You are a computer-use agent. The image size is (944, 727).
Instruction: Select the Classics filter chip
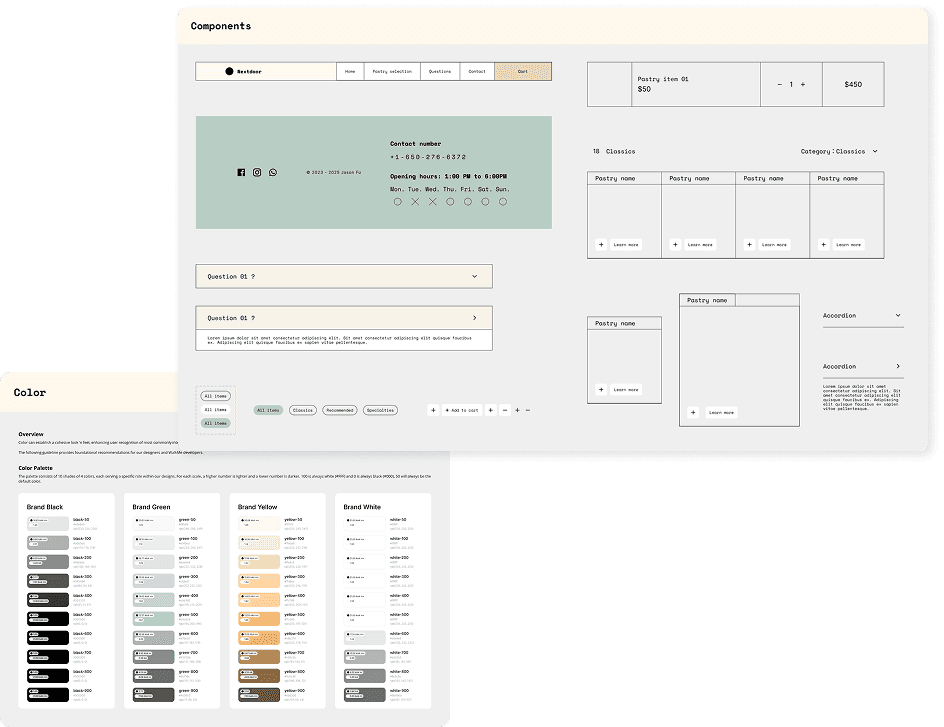pos(303,410)
